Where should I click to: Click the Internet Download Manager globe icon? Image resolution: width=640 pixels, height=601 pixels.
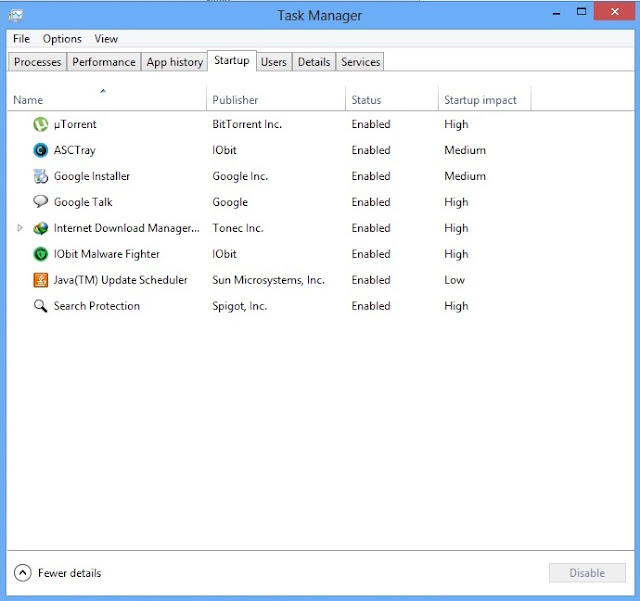pyautogui.click(x=40, y=228)
